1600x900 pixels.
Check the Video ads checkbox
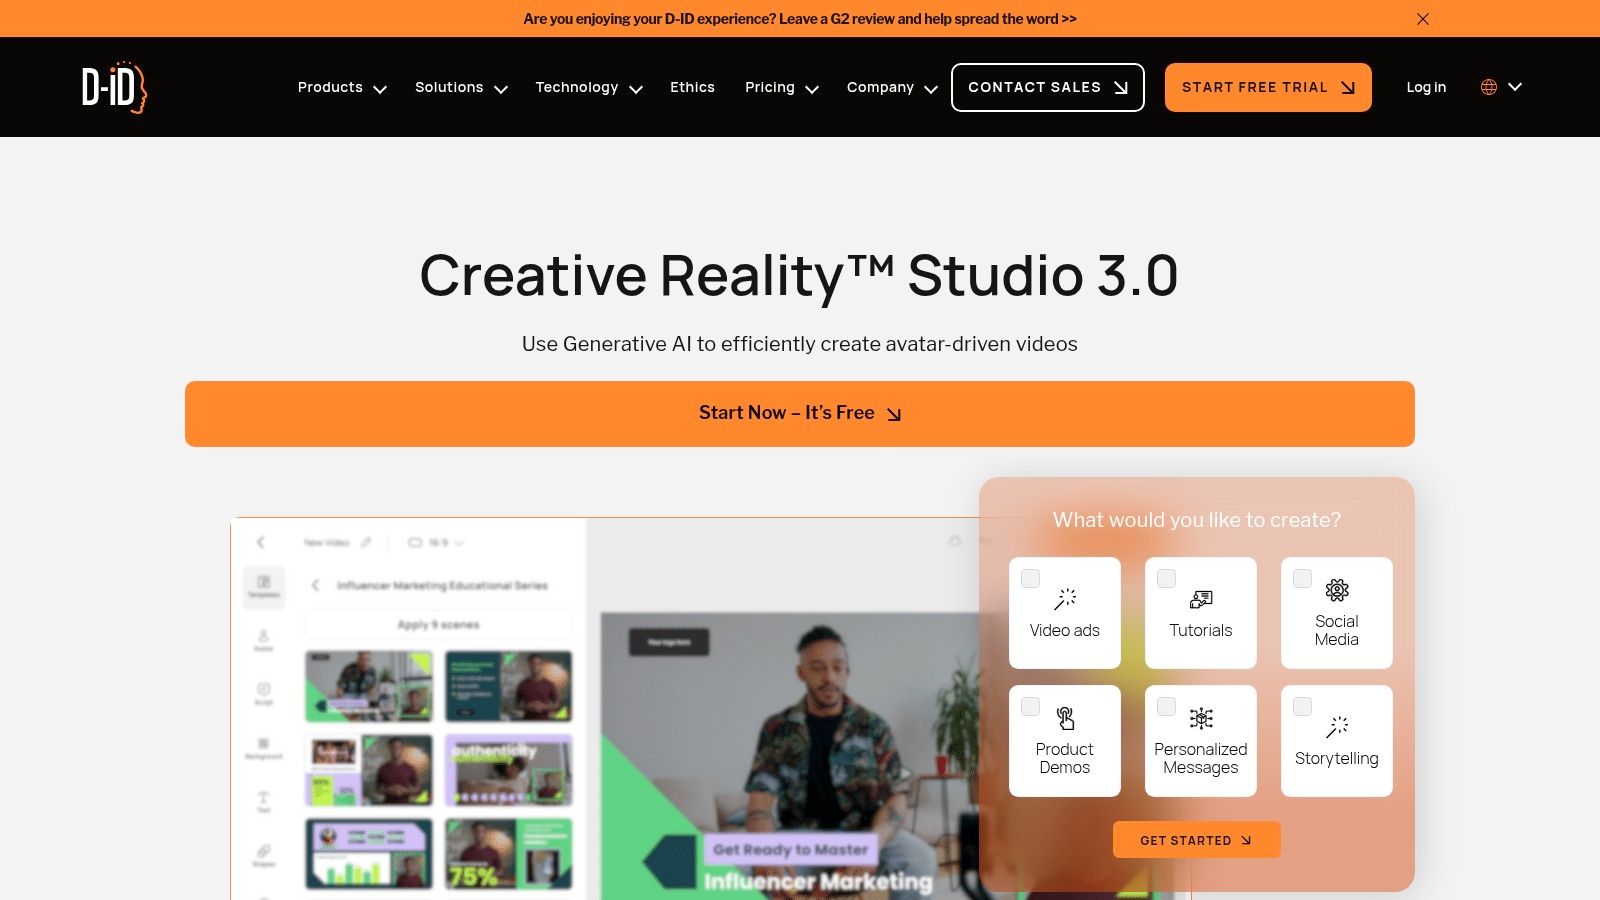pyautogui.click(x=1030, y=578)
